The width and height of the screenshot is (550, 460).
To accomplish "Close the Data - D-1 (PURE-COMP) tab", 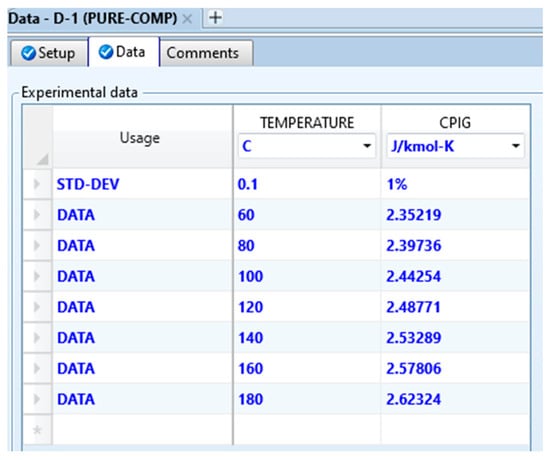I will 188,18.
